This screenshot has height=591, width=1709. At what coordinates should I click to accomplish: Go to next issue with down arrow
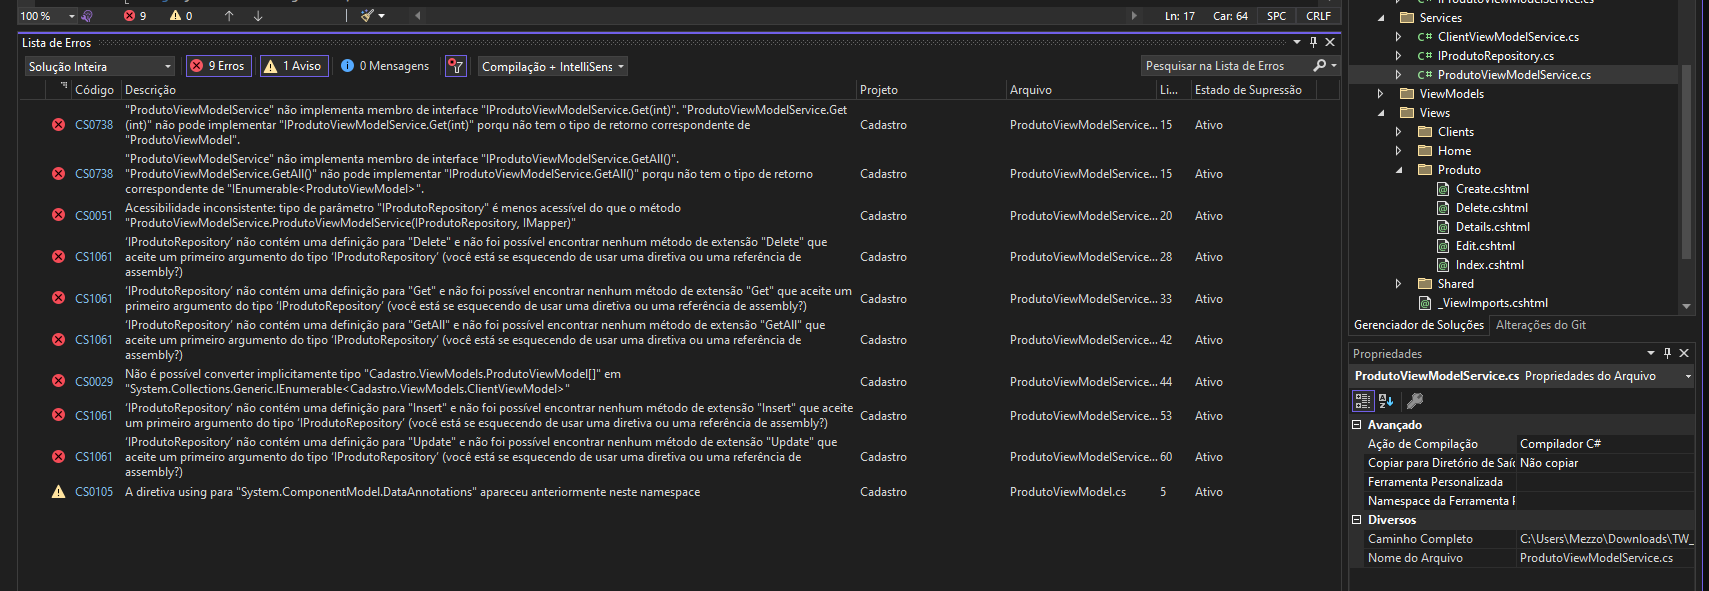pos(258,15)
